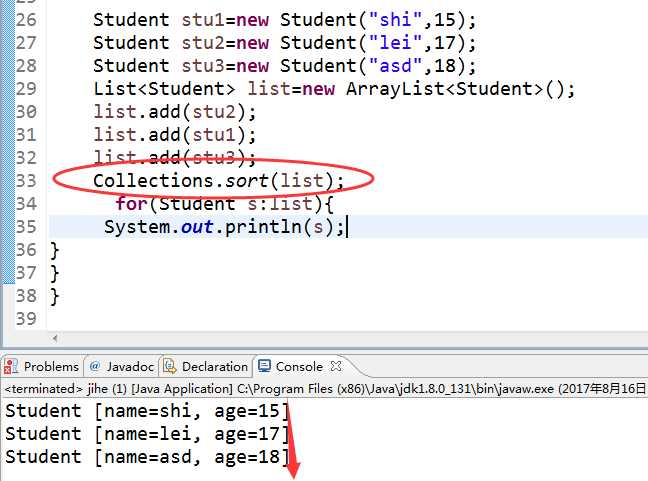
Task: Click the "shi" string literal
Action: pos(395,19)
